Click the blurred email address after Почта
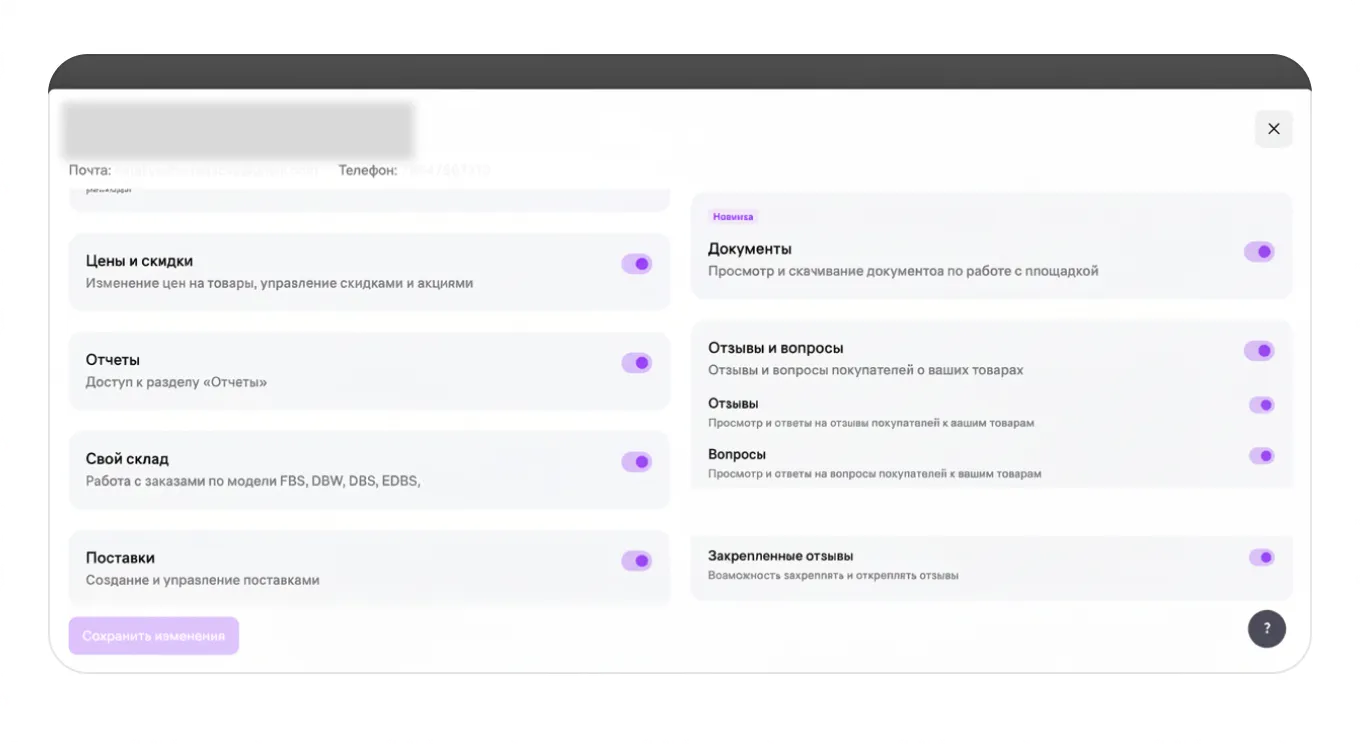 click(x=218, y=171)
